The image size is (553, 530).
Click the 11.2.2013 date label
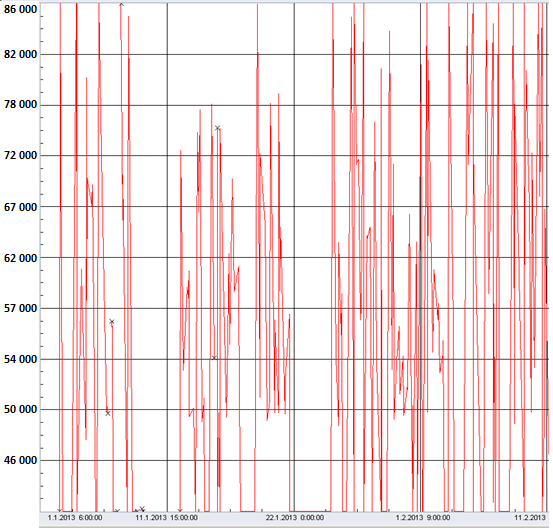530,518
